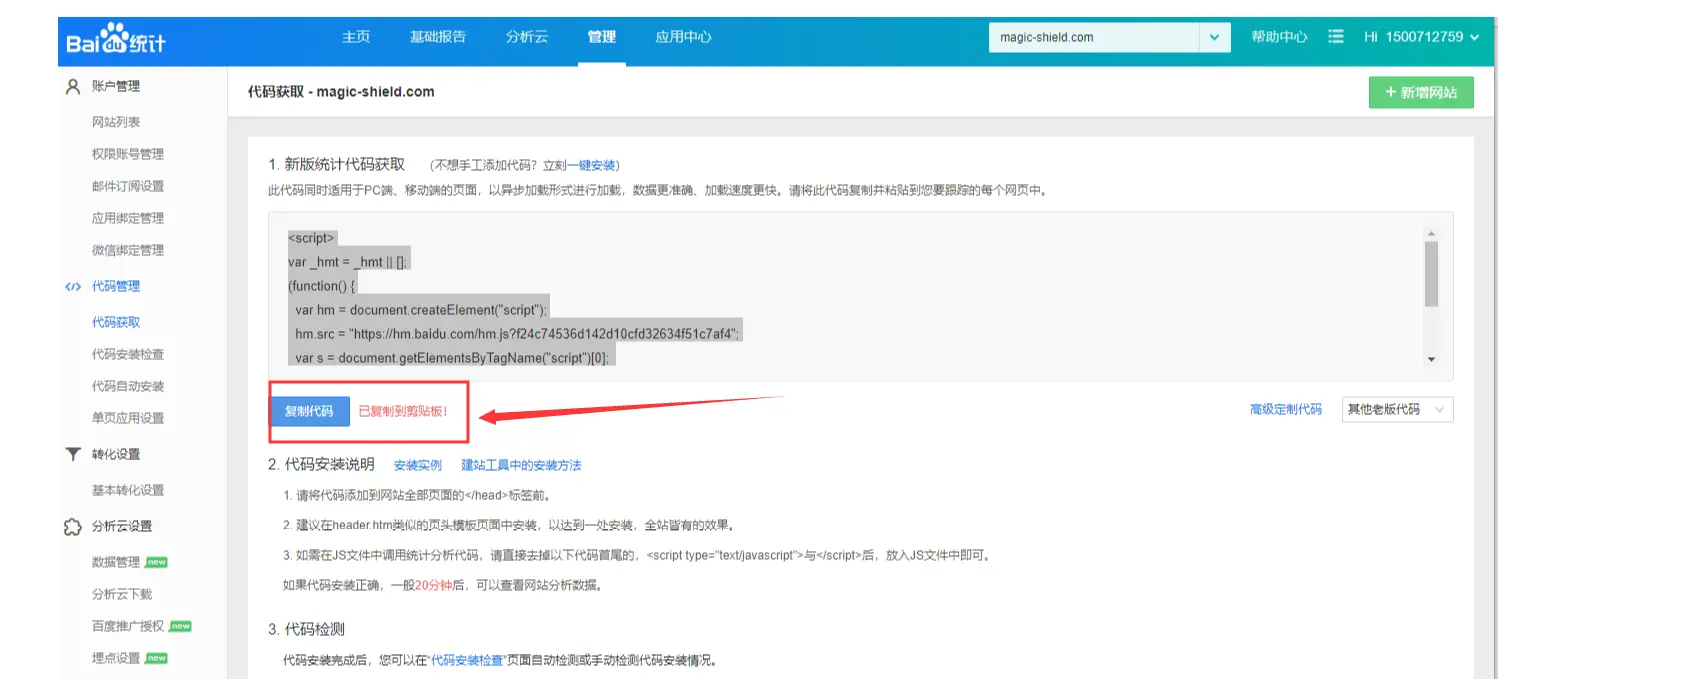
Task: Expand the Hi 1500712759 account menu
Action: 1421,37
